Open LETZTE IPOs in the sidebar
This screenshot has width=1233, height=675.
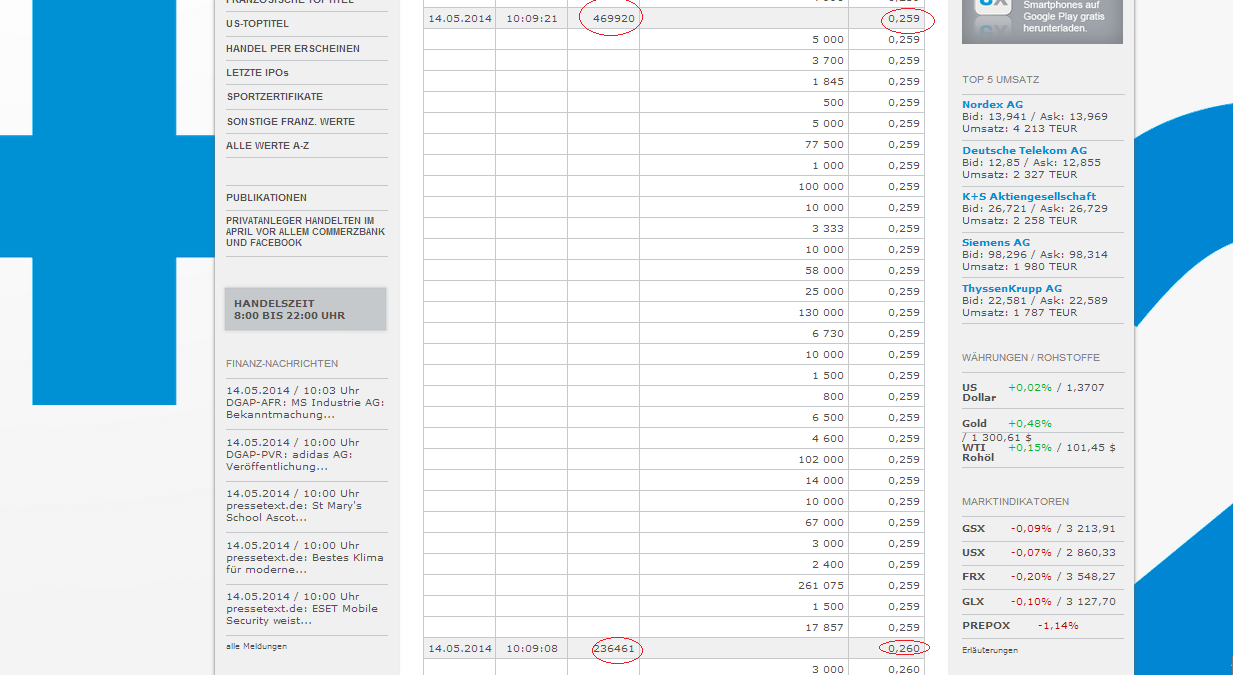click(x=257, y=72)
